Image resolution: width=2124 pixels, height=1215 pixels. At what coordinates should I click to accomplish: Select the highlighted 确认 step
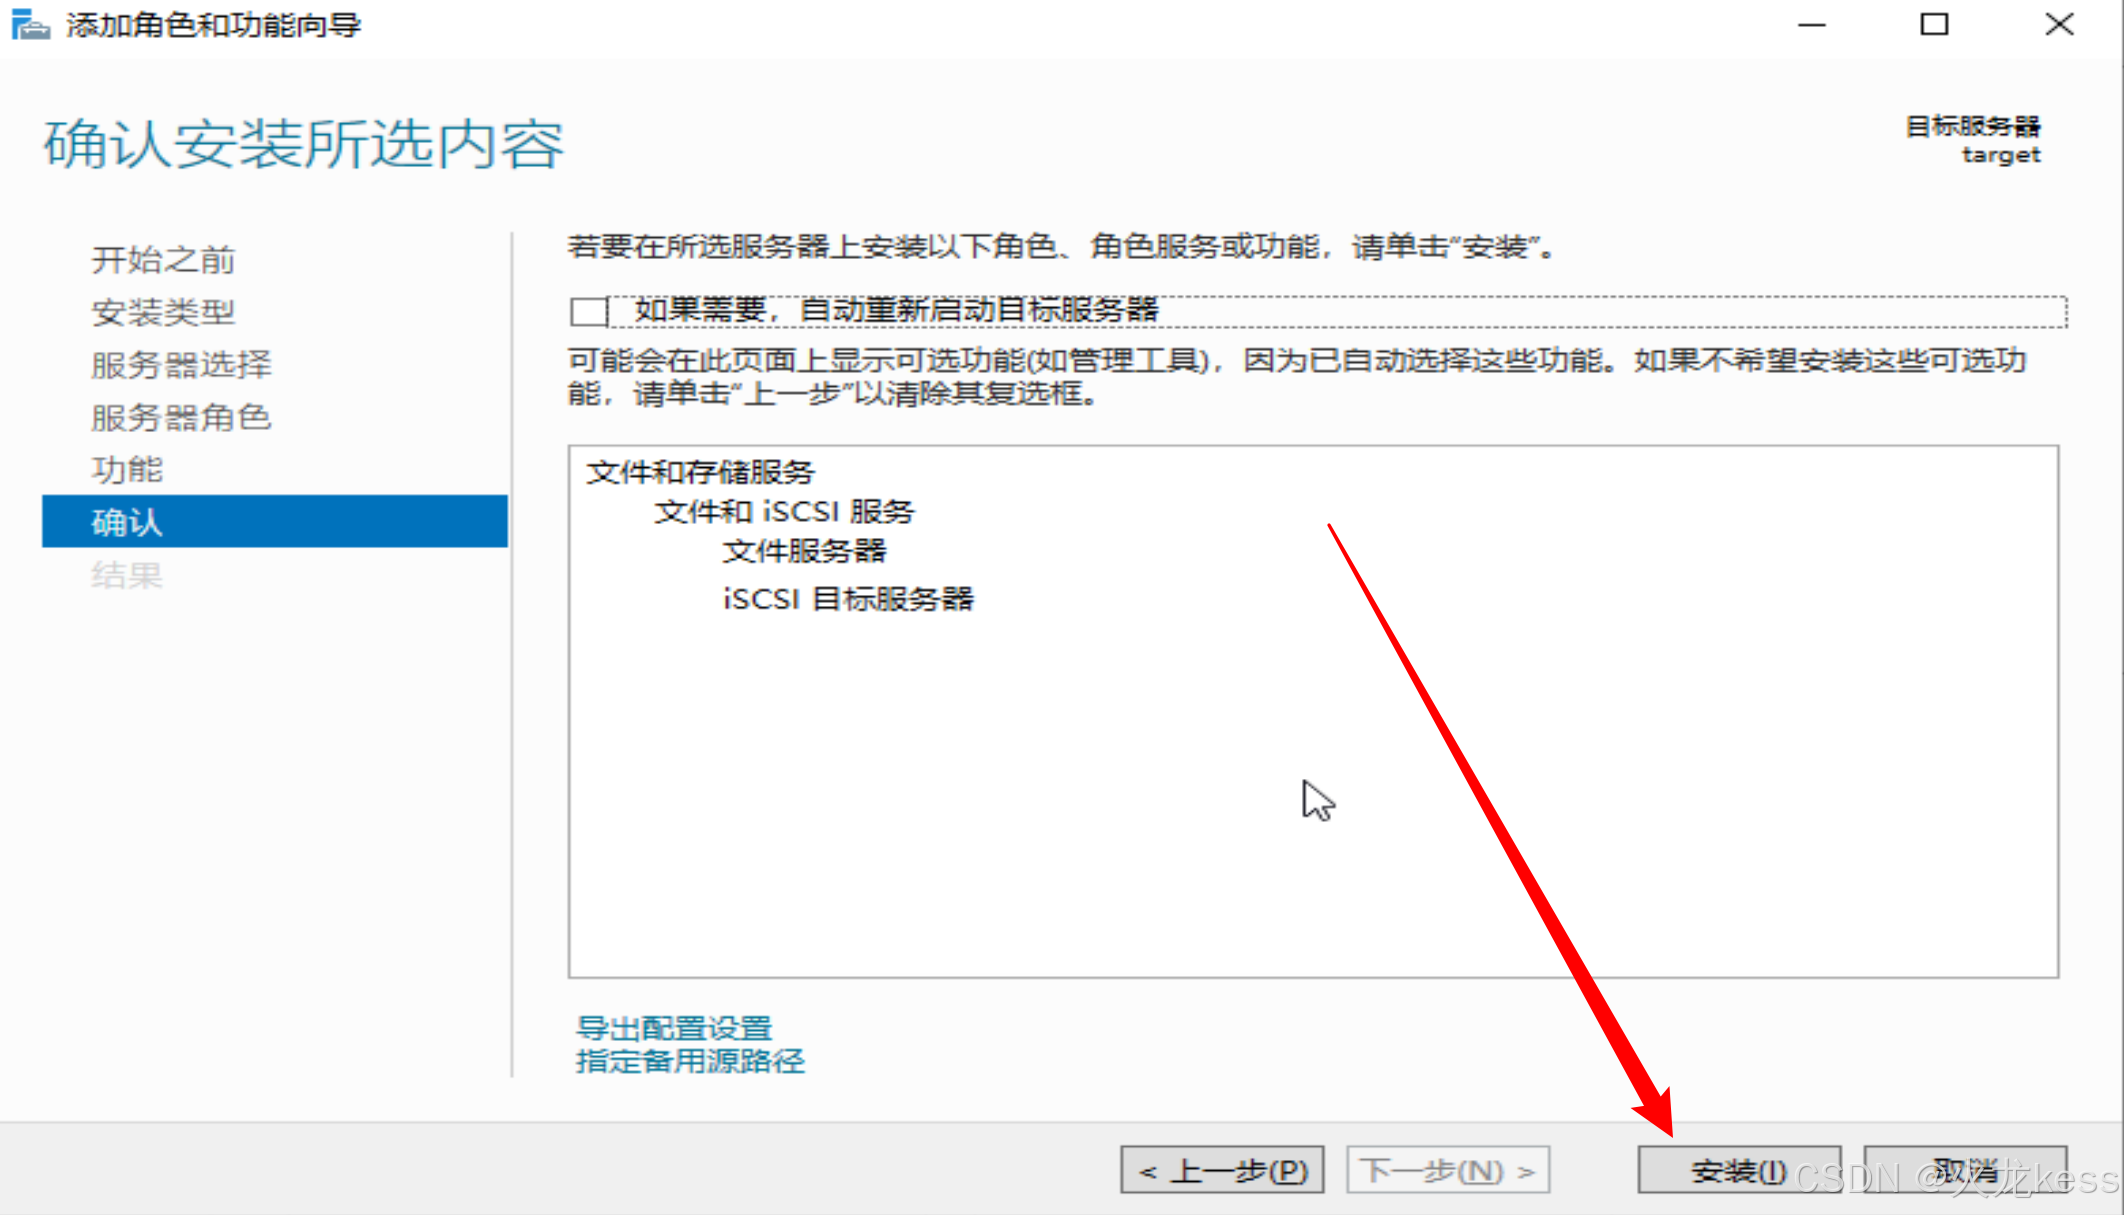click(275, 521)
